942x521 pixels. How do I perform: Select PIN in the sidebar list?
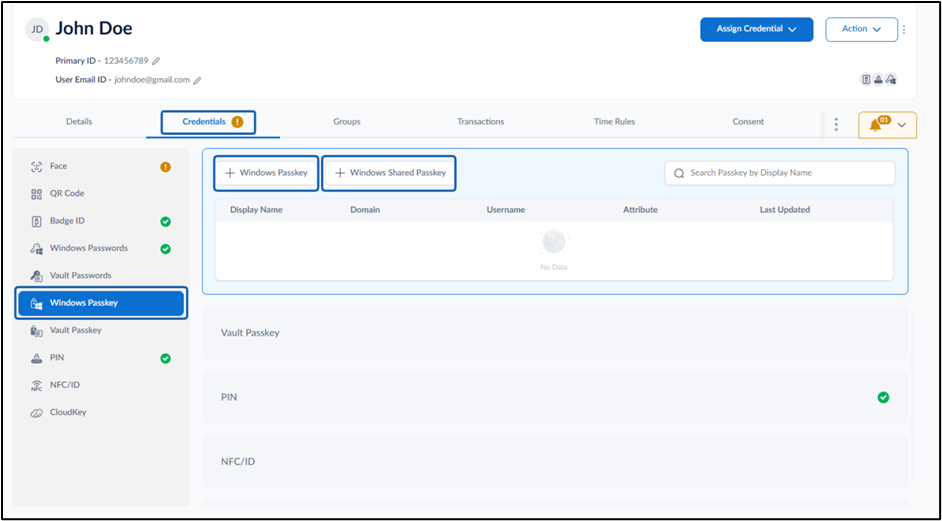pyautogui.click(x=101, y=358)
